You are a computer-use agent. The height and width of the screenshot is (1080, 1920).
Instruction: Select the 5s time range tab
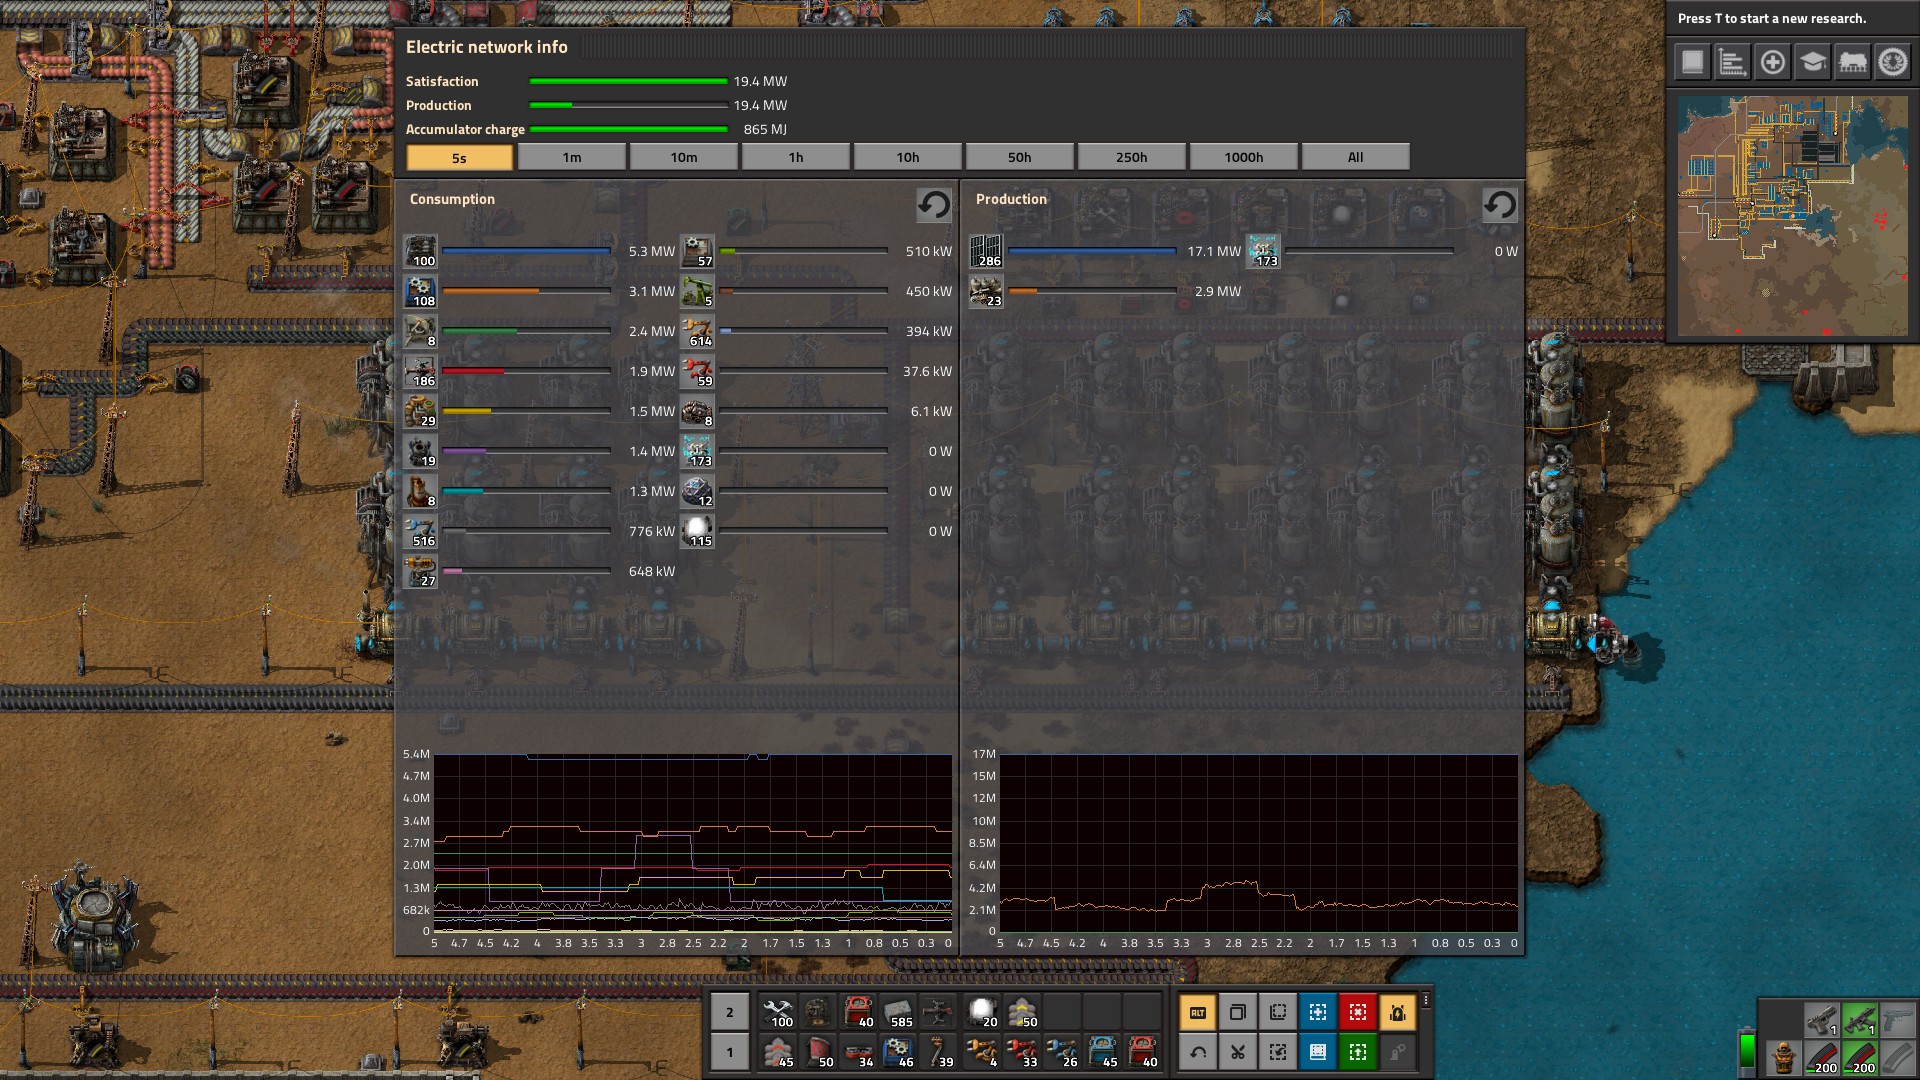coord(459,157)
